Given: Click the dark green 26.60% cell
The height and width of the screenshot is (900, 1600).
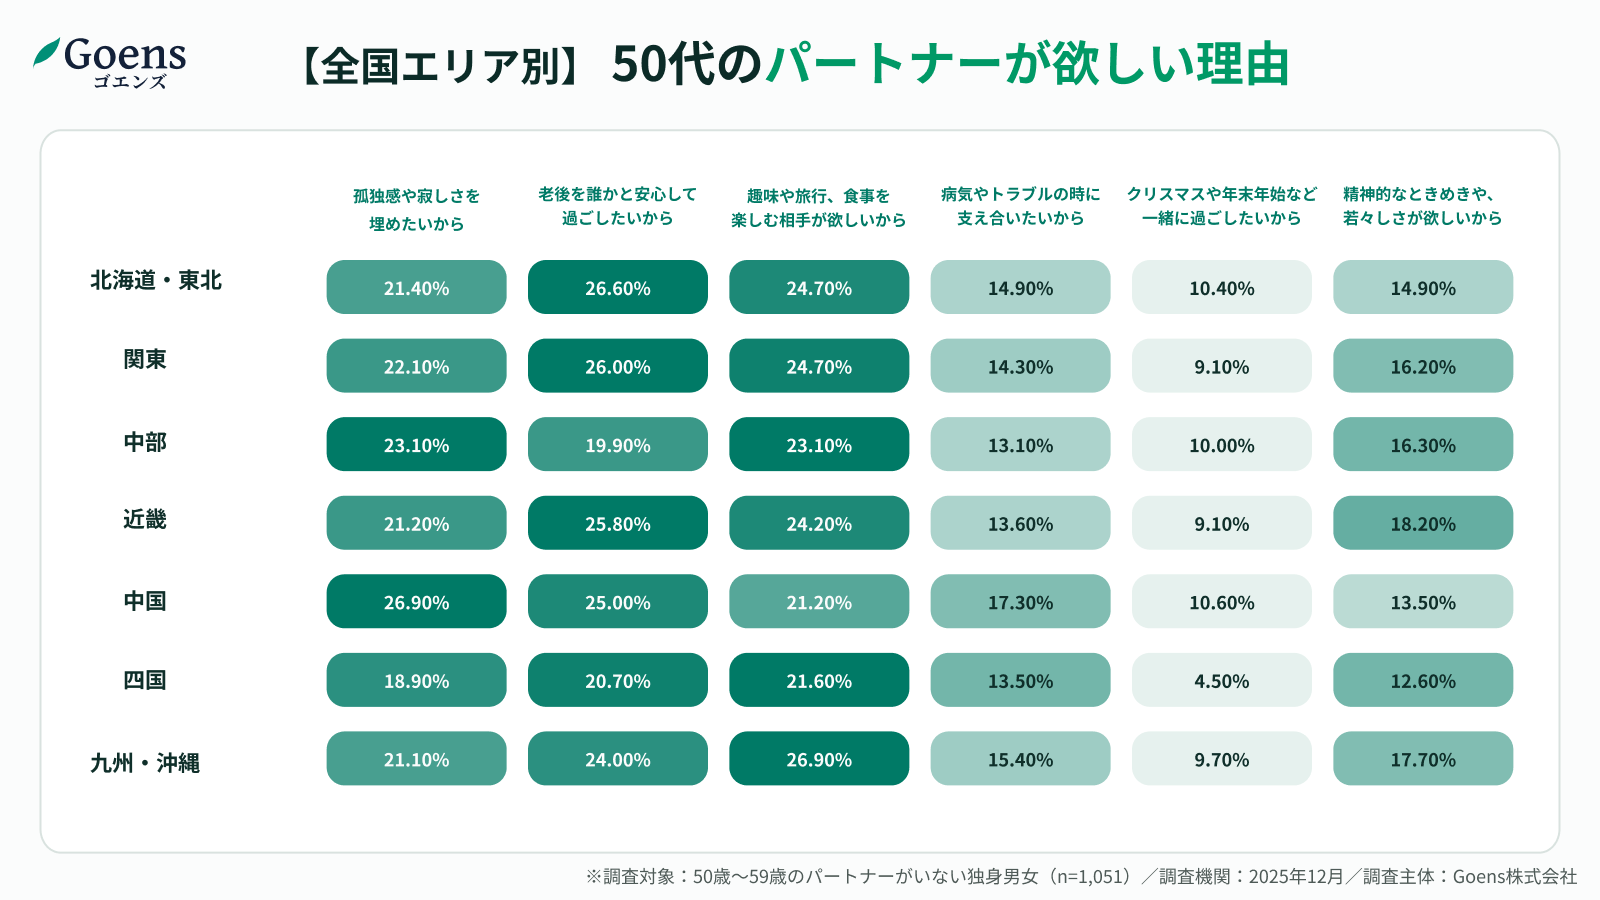Looking at the screenshot, I should point(618,288).
